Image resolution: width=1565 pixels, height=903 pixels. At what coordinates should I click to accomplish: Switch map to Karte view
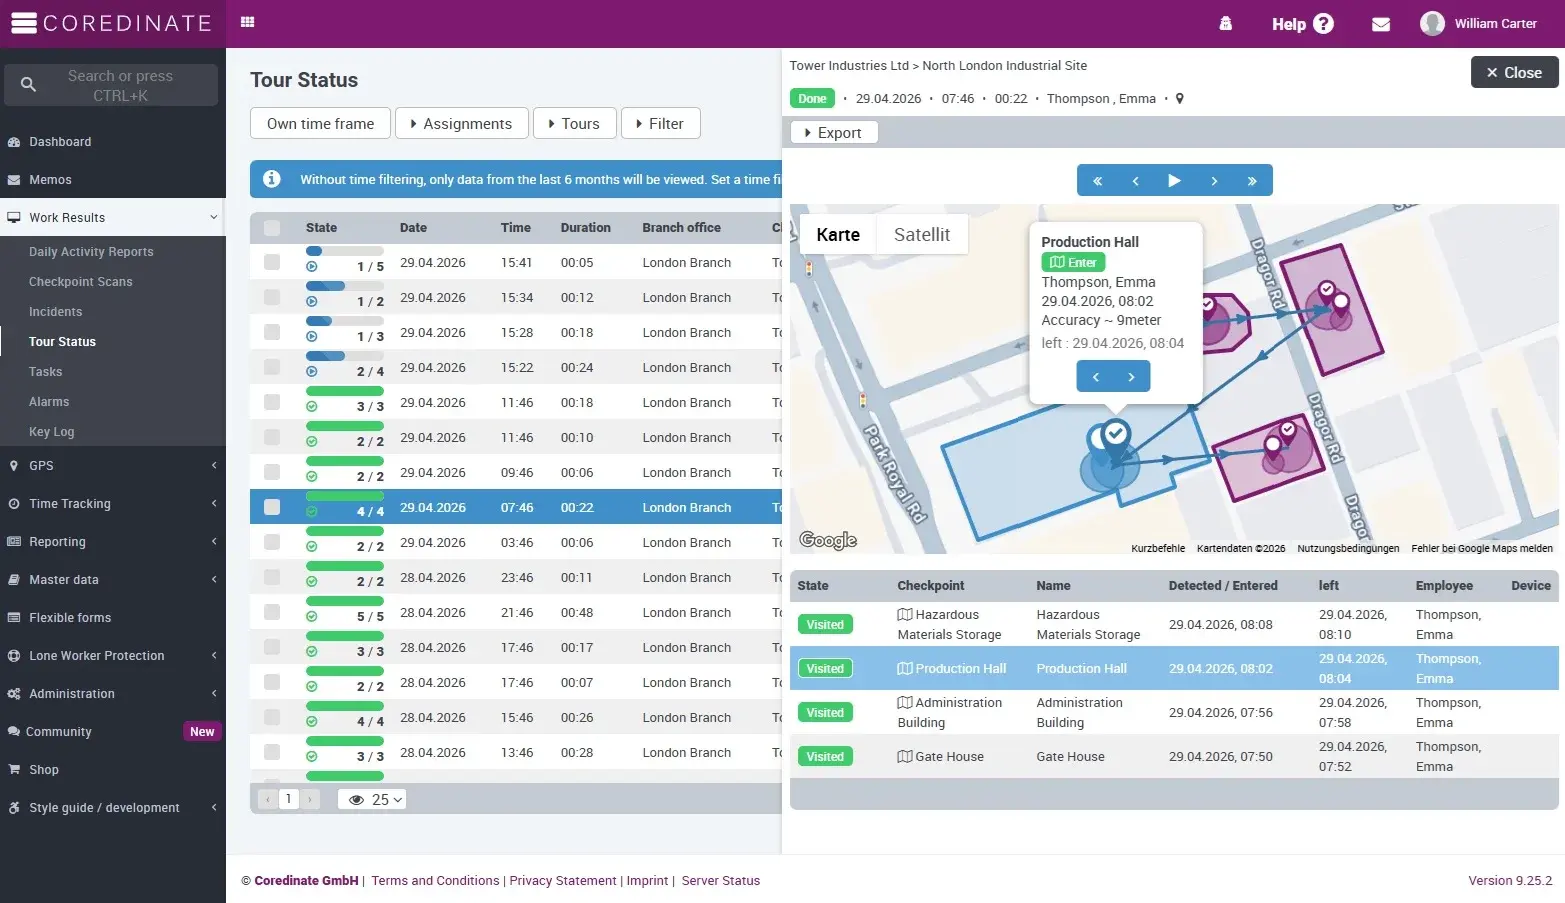[838, 235]
